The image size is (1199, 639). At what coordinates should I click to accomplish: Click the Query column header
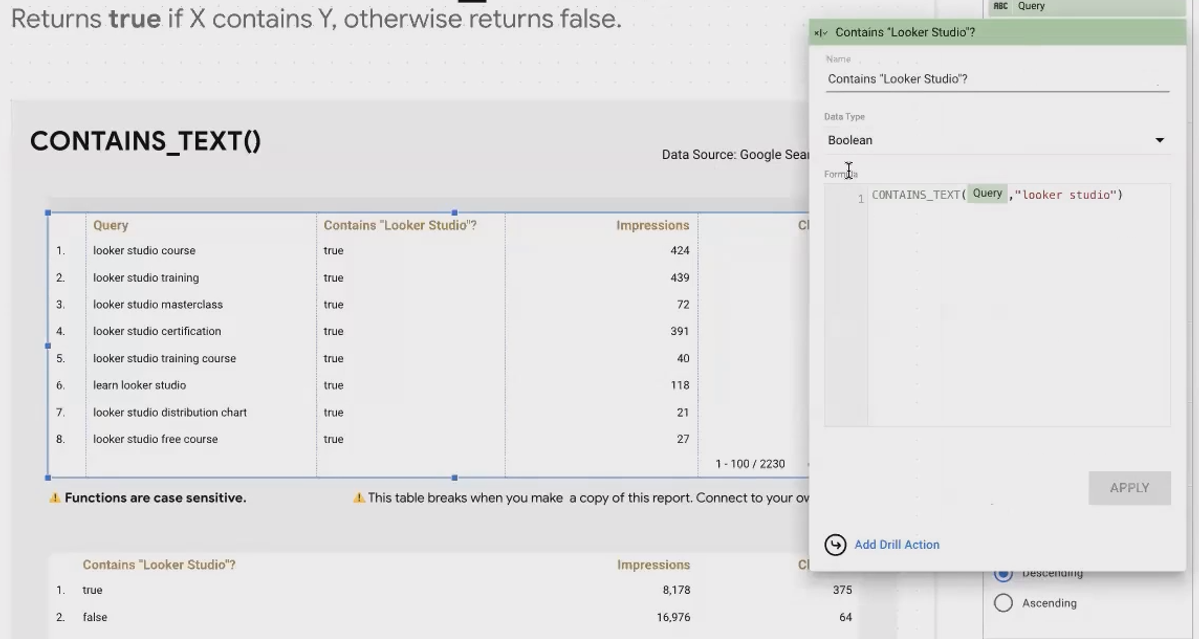coord(111,225)
